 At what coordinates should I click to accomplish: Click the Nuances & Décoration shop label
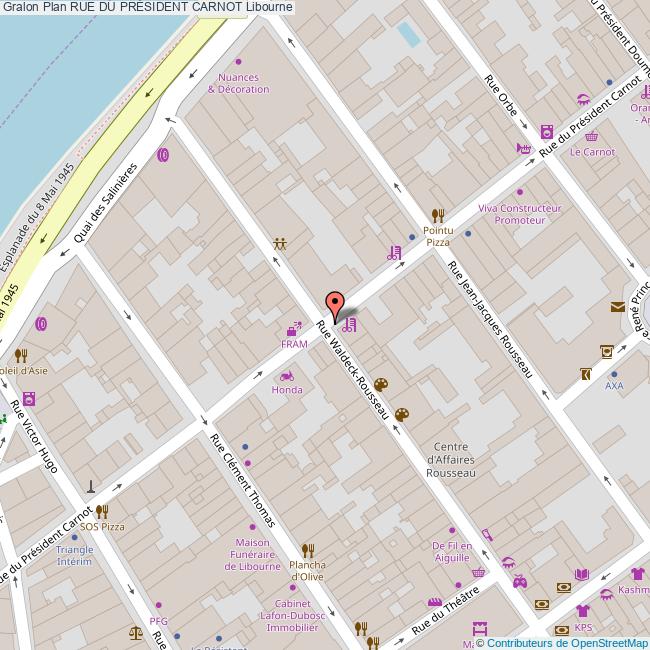coord(238,83)
